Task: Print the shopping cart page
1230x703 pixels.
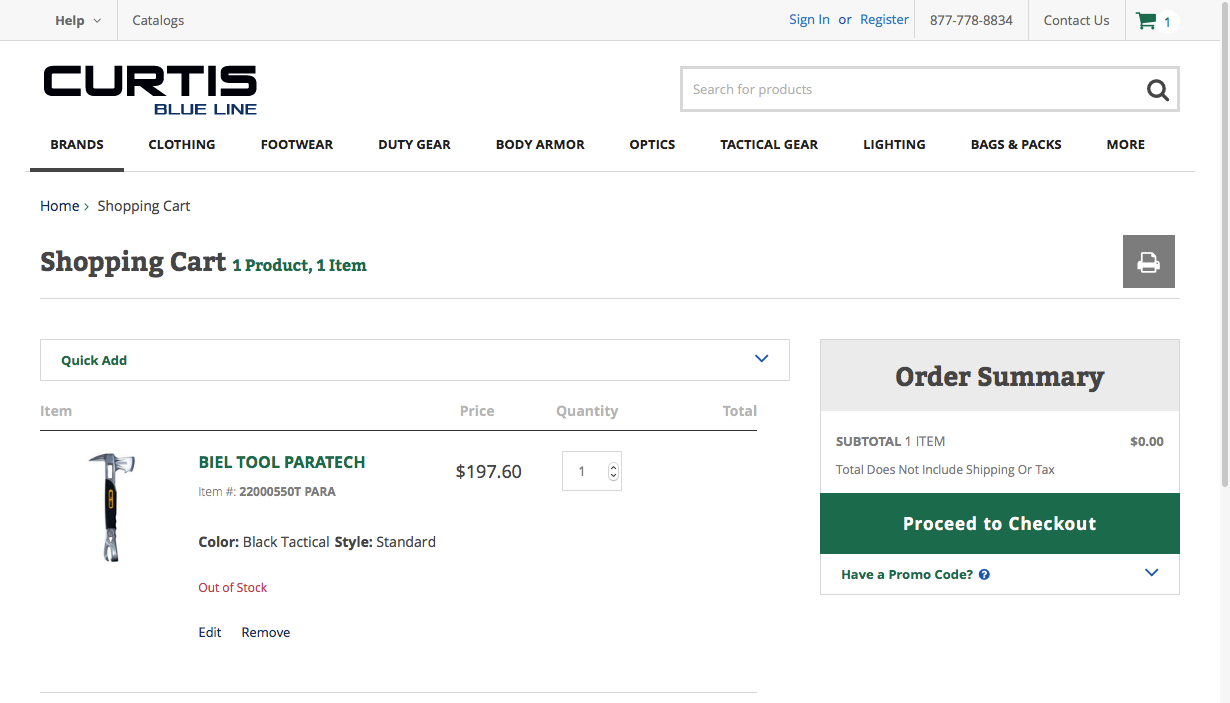Action: point(1148,262)
